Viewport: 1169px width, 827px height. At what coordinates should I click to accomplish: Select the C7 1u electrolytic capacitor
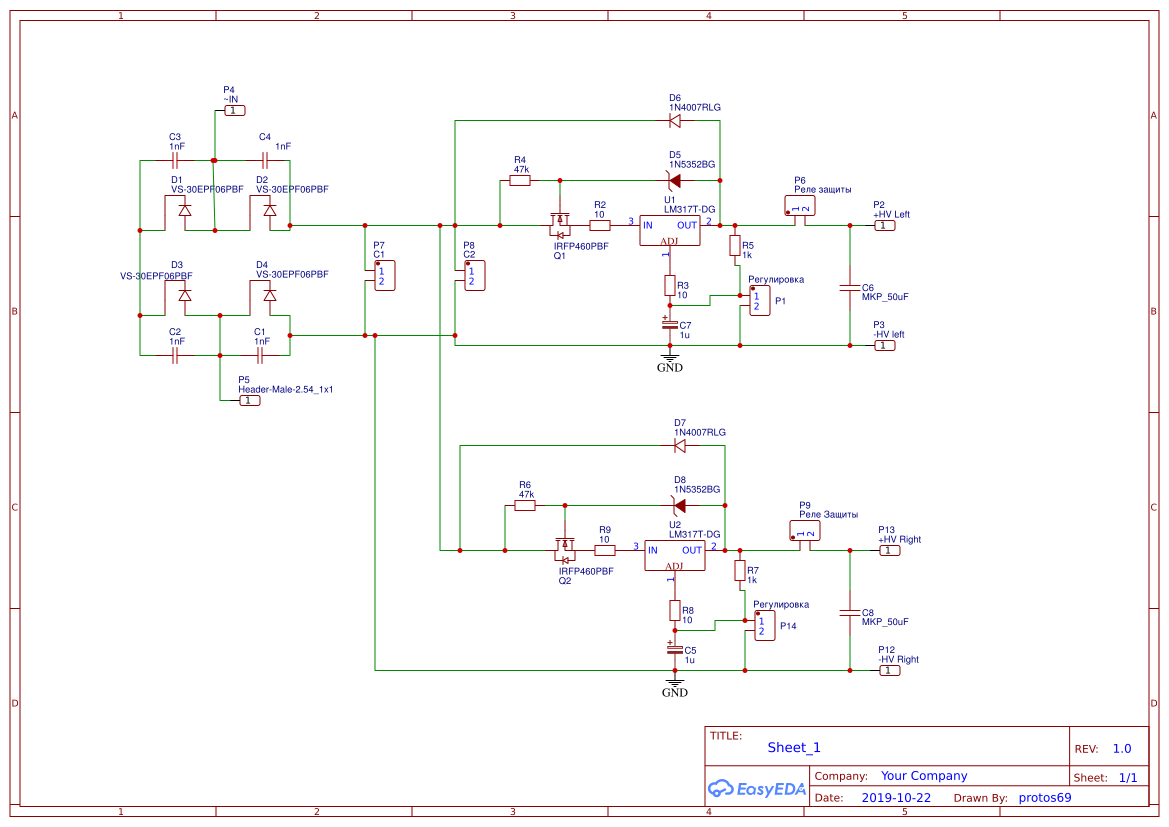pyautogui.click(x=670, y=324)
